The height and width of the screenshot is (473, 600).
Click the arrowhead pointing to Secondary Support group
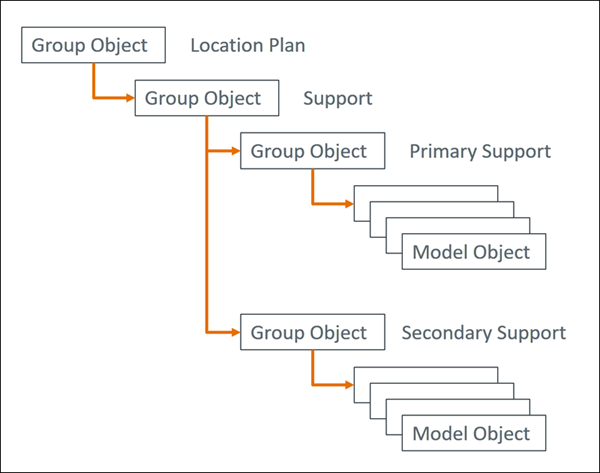[x=235, y=332]
